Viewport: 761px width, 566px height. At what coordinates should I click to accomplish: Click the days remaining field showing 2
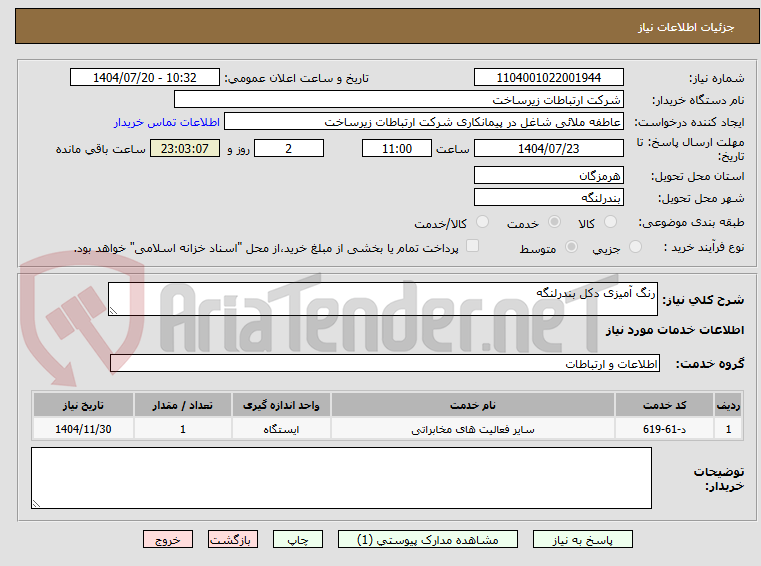pos(289,148)
